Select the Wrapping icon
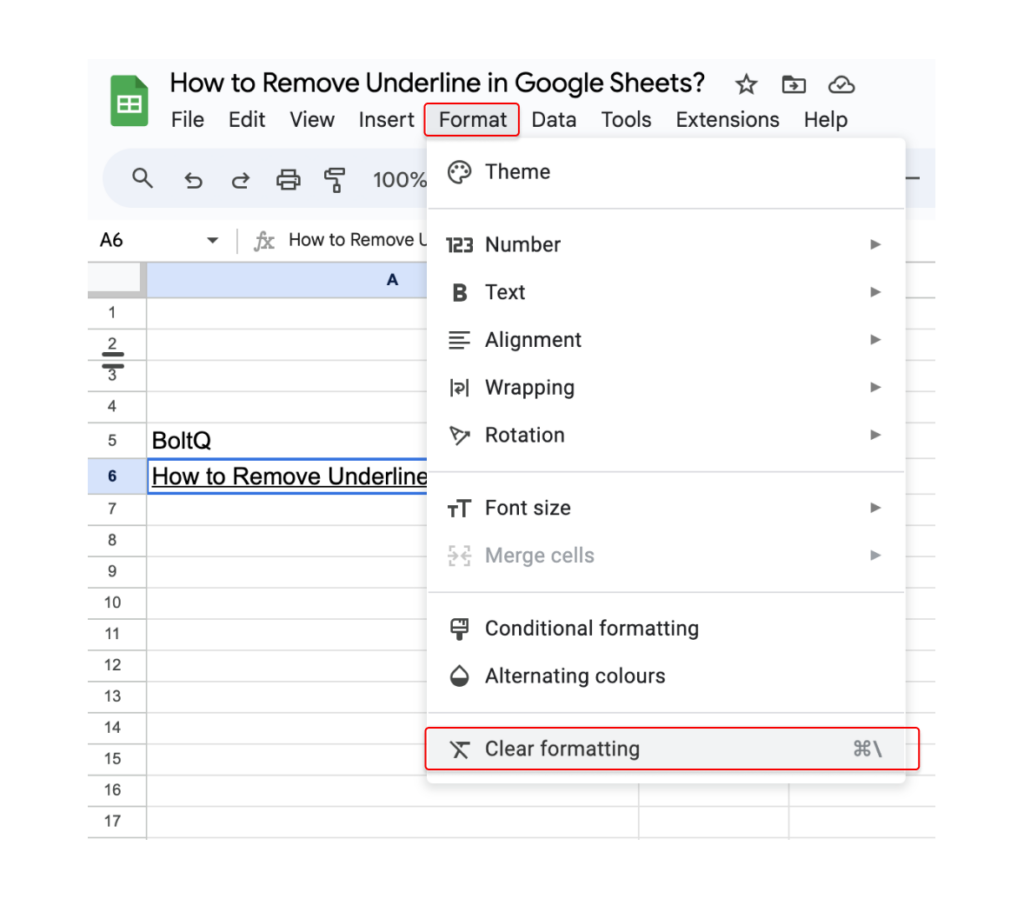Viewport: 1024px width, 899px height. (459, 387)
